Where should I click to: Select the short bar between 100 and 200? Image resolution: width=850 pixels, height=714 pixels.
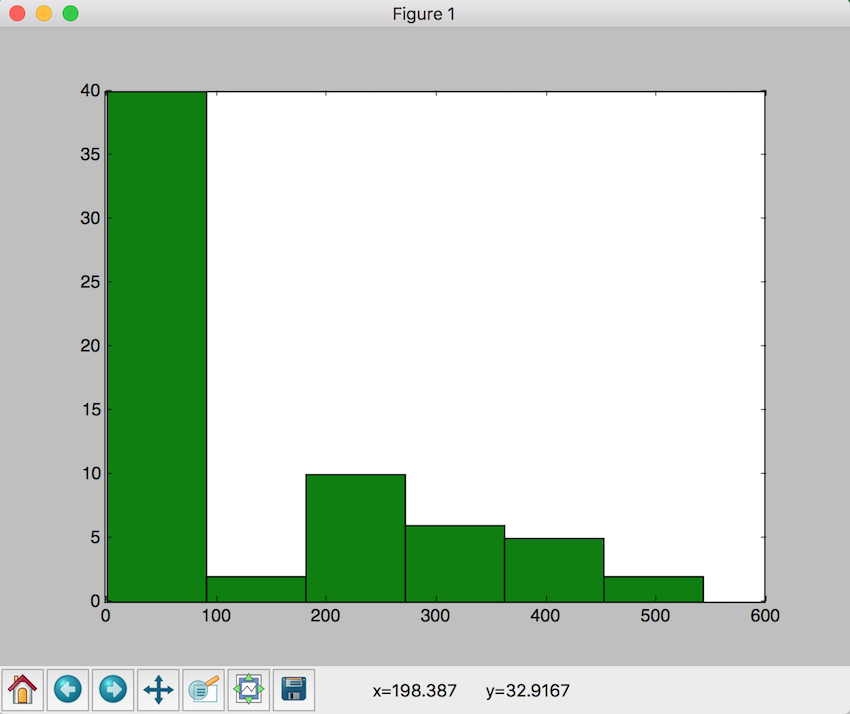[256, 589]
